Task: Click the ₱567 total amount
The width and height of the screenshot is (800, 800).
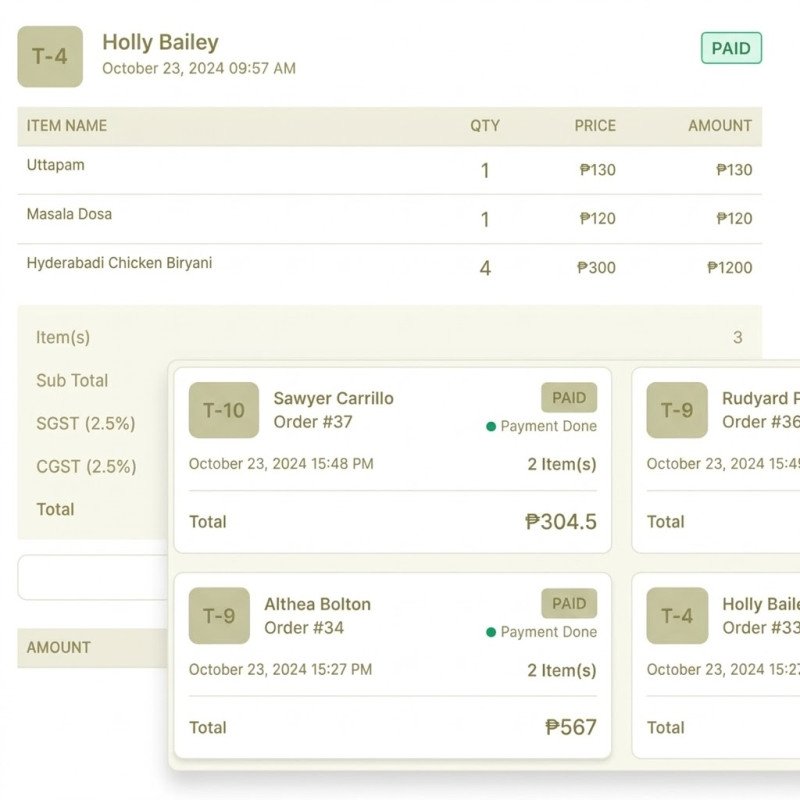Action: (571, 728)
